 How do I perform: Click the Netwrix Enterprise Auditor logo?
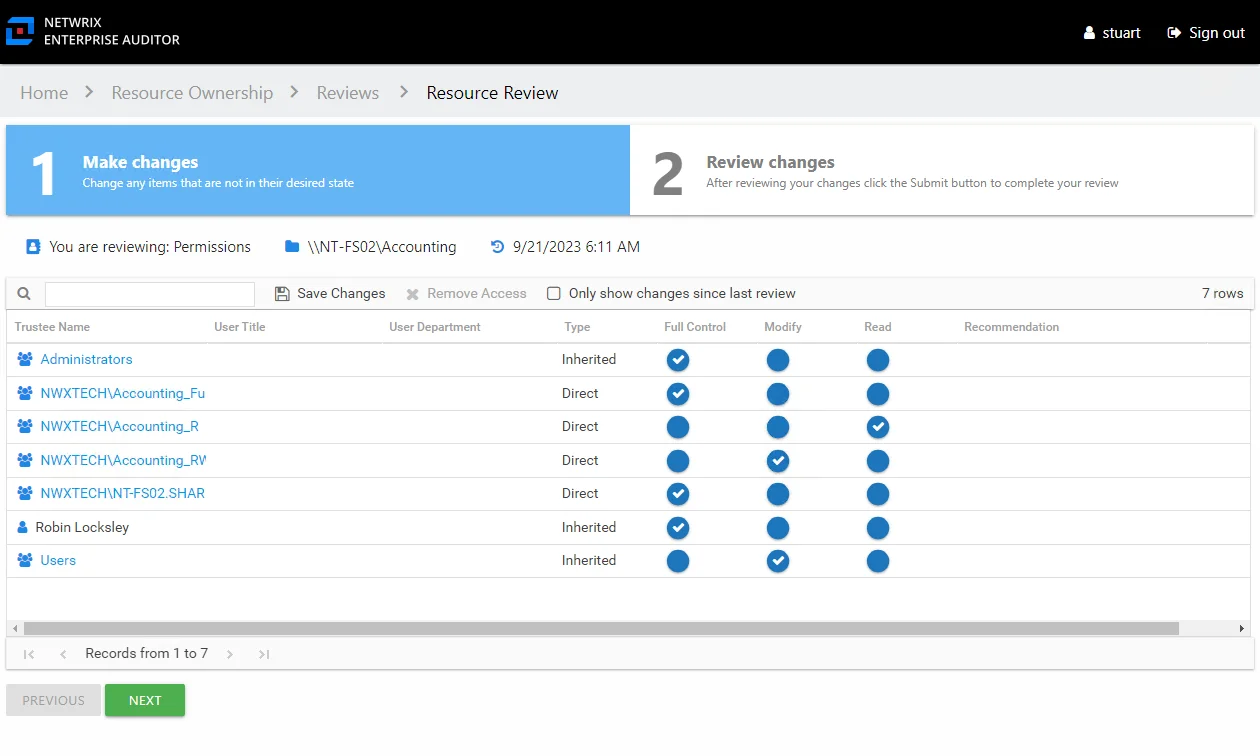20,31
